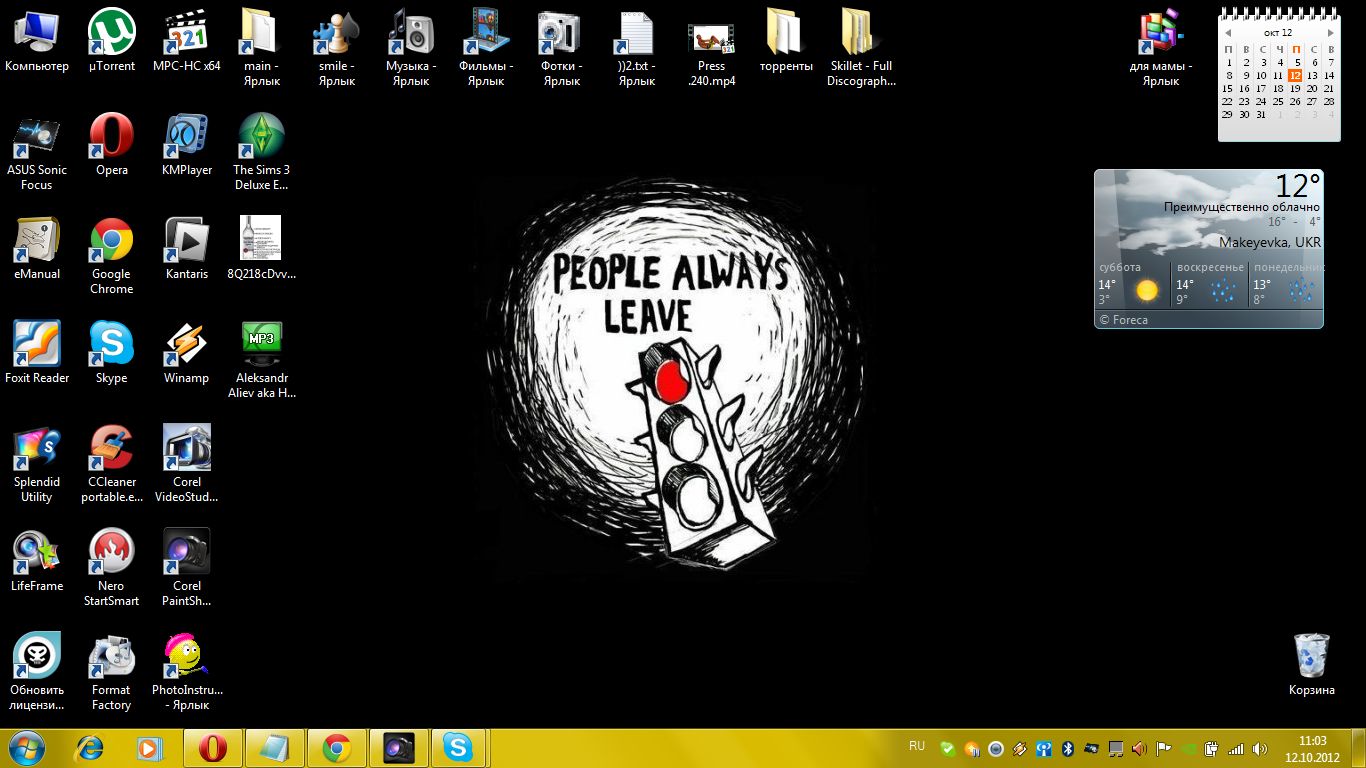Launch CCleaner portable
1366x768 pixels.
[112, 464]
